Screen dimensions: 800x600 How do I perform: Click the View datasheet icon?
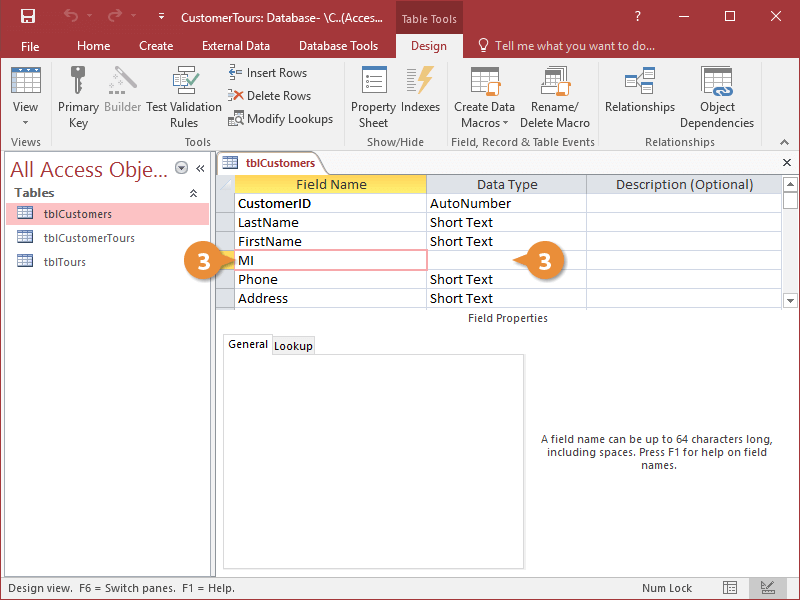click(26, 80)
